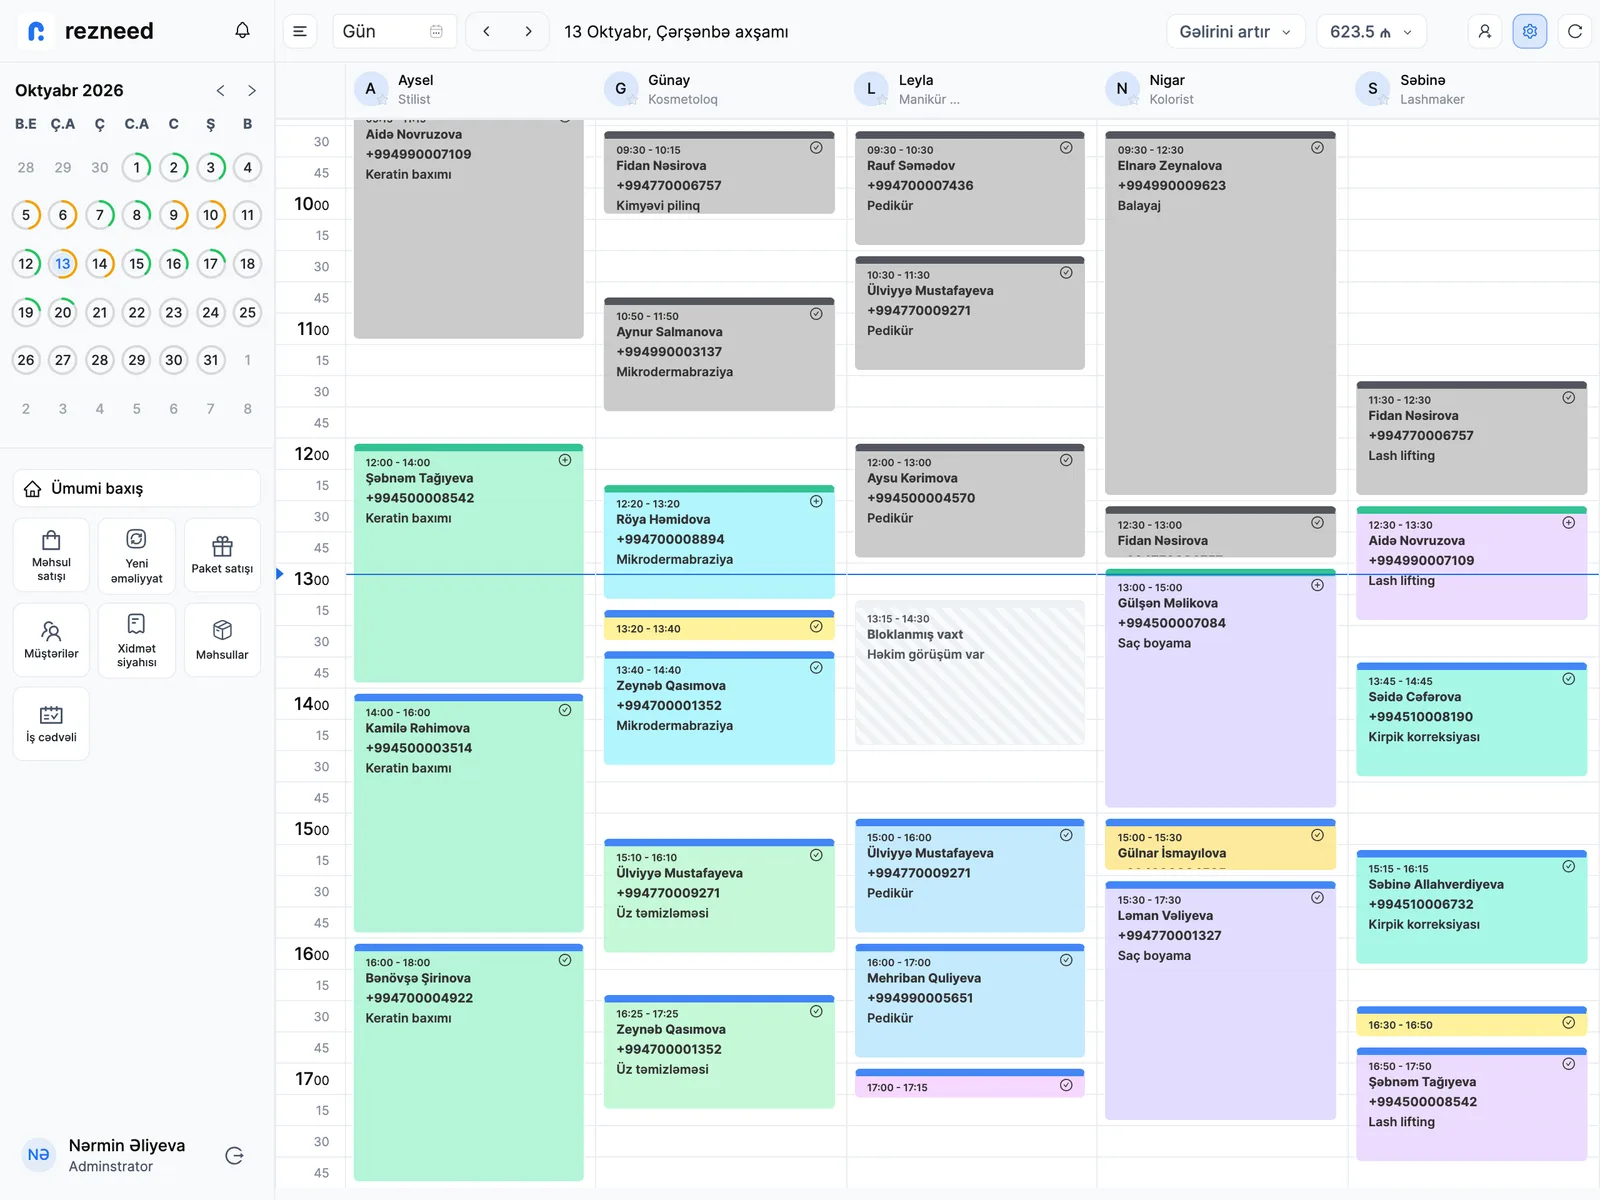Open Məhsul satışı tile
The image size is (1600, 1200).
pyautogui.click(x=51, y=555)
